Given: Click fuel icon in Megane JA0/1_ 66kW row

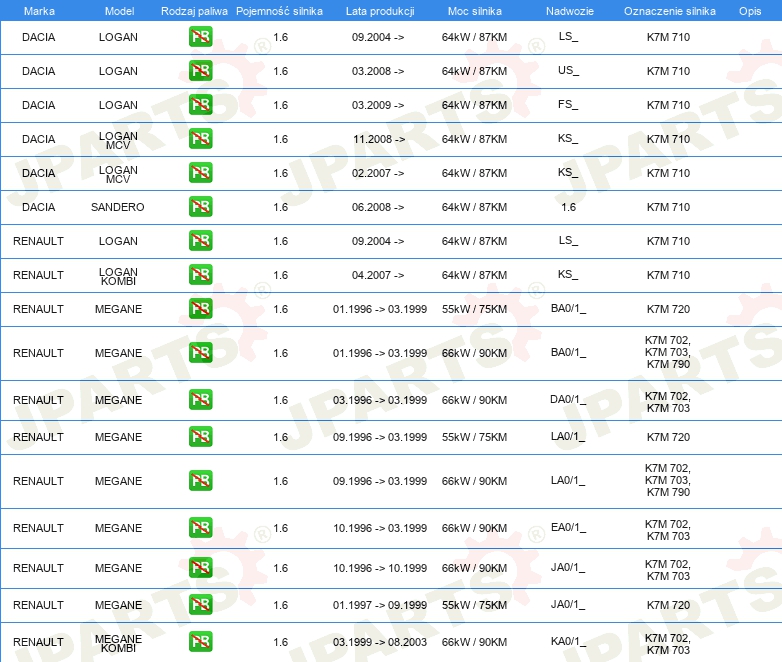Looking at the screenshot, I should point(200,567).
